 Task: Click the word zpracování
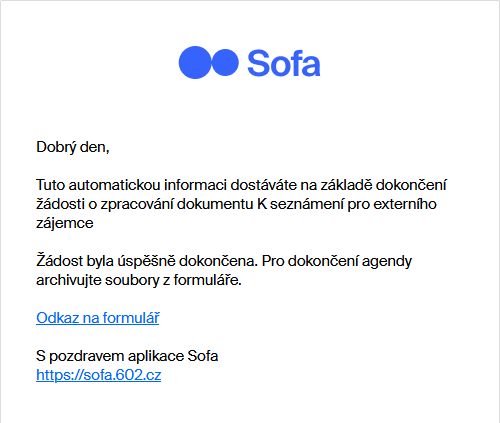point(137,204)
